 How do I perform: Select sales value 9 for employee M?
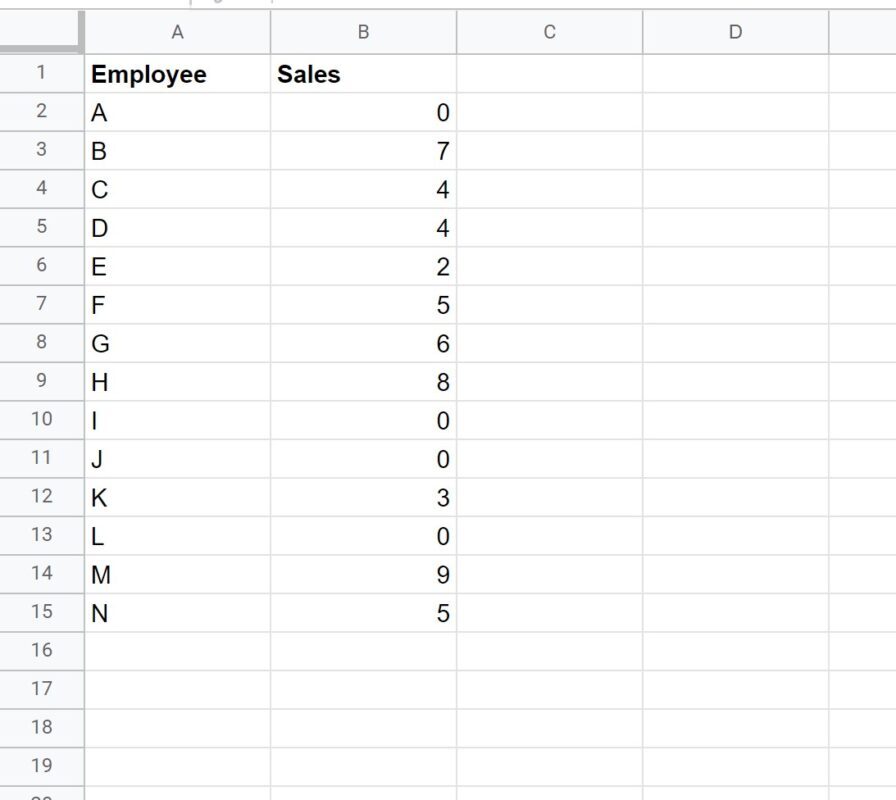click(x=363, y=574)
